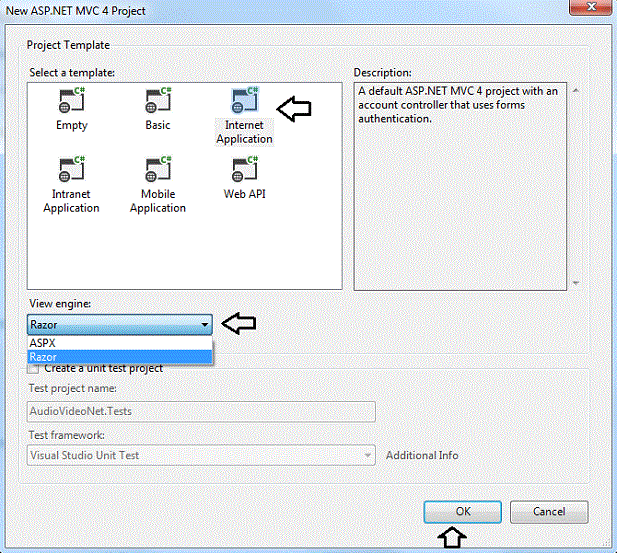617x554 pixels.
Task: Click the 'Mobile Application' label text
Action: (x=158, y=201)
